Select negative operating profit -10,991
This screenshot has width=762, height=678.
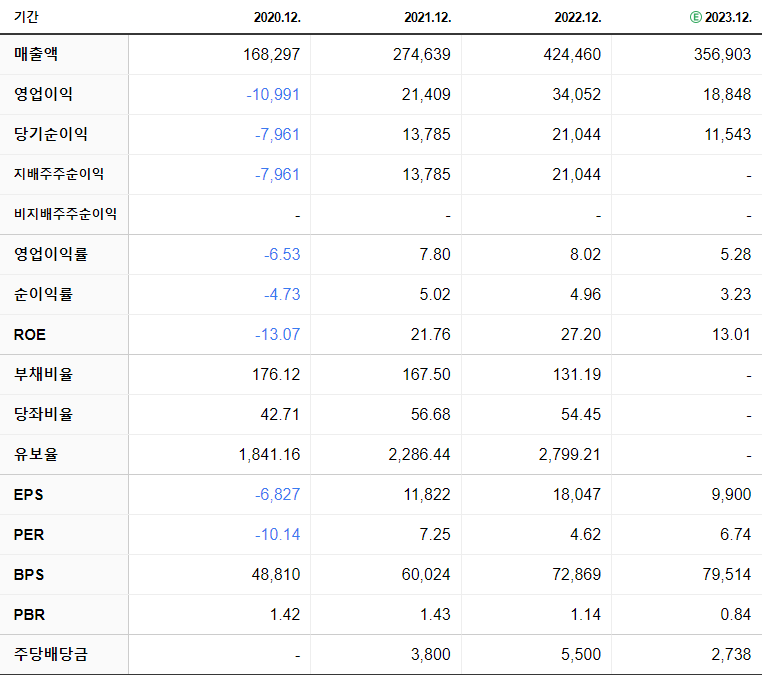tap(273, 94)
